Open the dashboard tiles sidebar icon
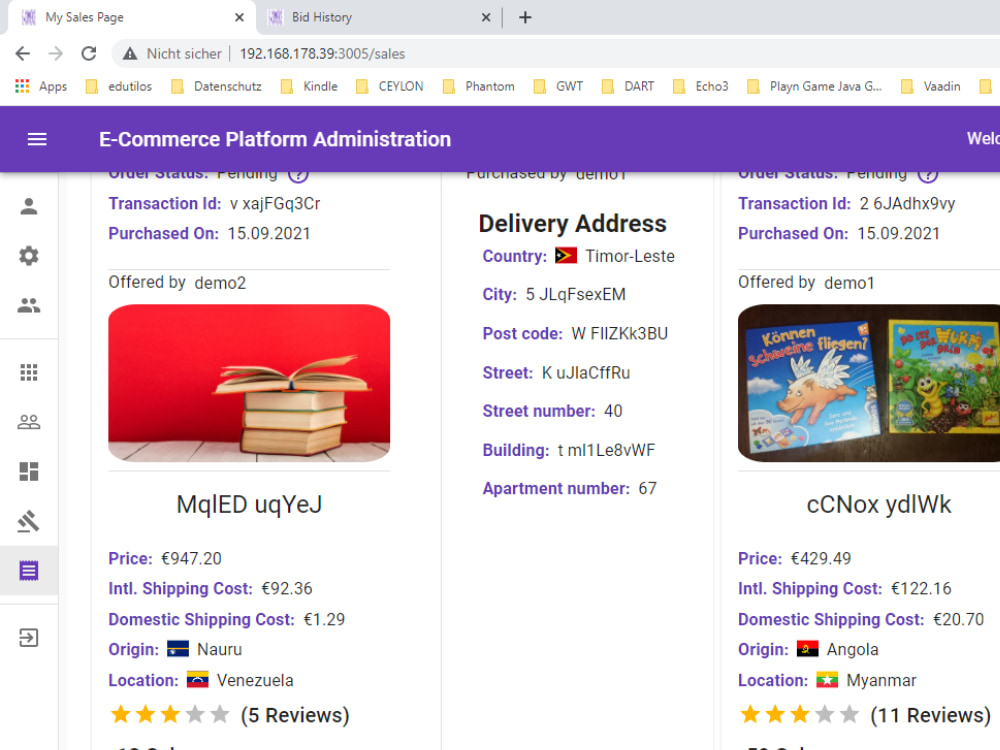 [x=29, y=471]
